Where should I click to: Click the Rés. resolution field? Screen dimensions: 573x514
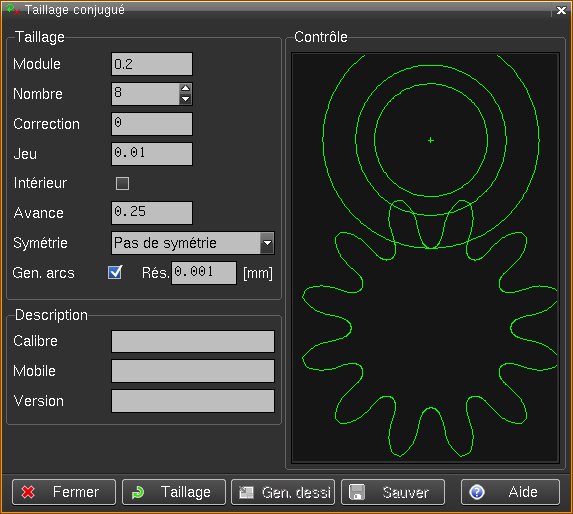coord(204,273)
